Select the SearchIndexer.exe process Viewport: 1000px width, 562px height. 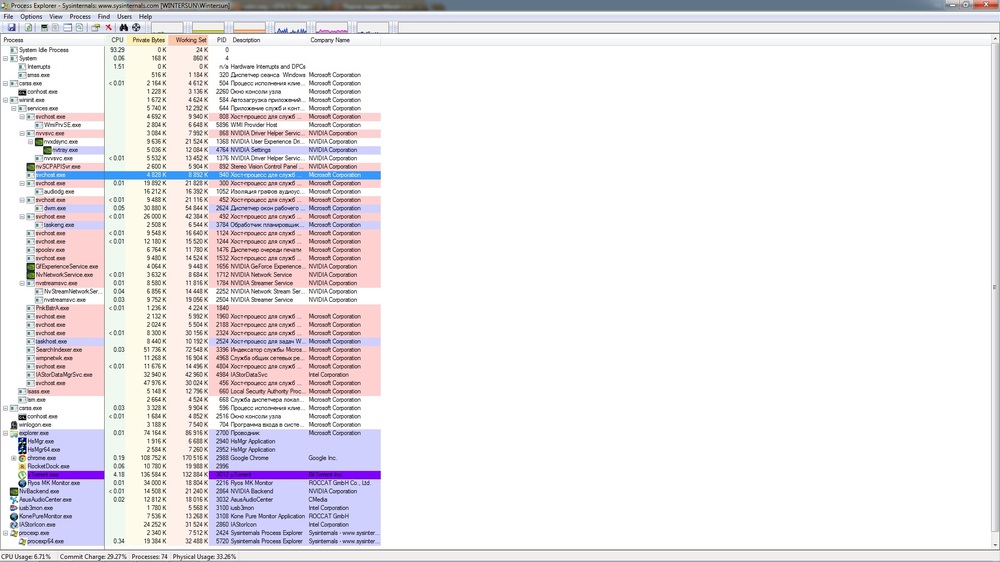click(x=191, y=350)
